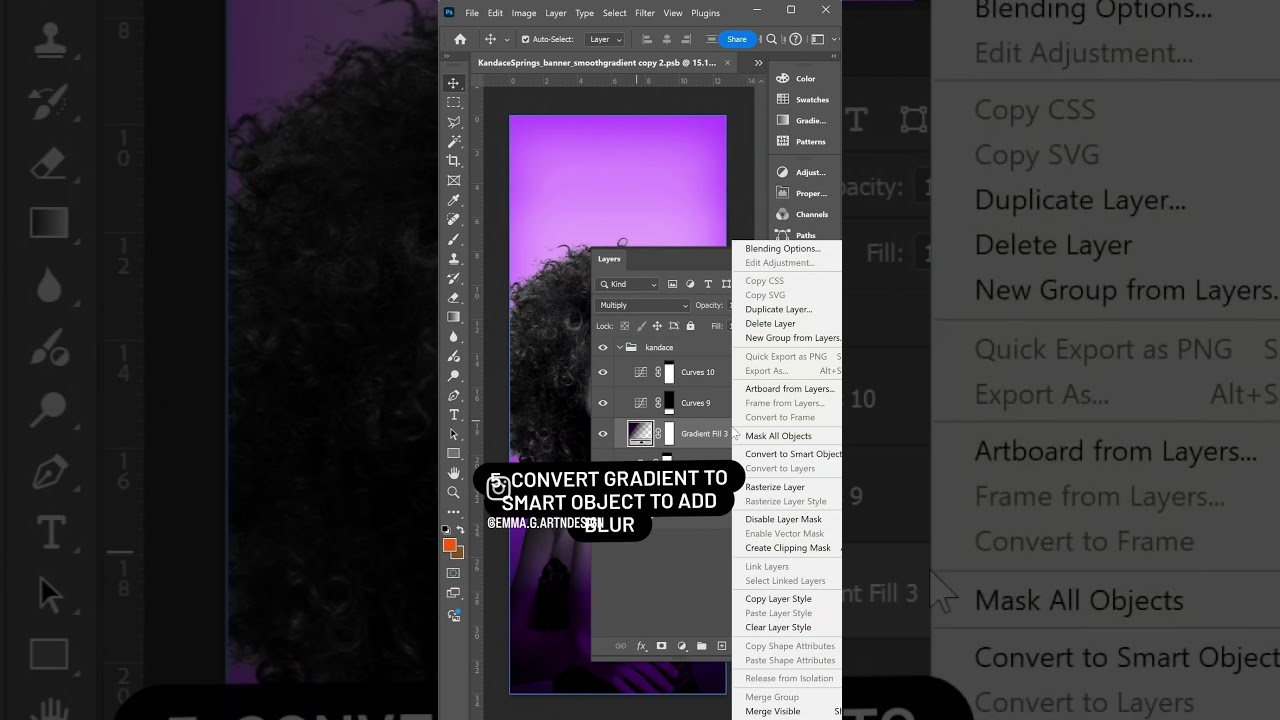Create new fill or adjustment layer icon
Screen dimensions: 1280x720
point(682,646)
